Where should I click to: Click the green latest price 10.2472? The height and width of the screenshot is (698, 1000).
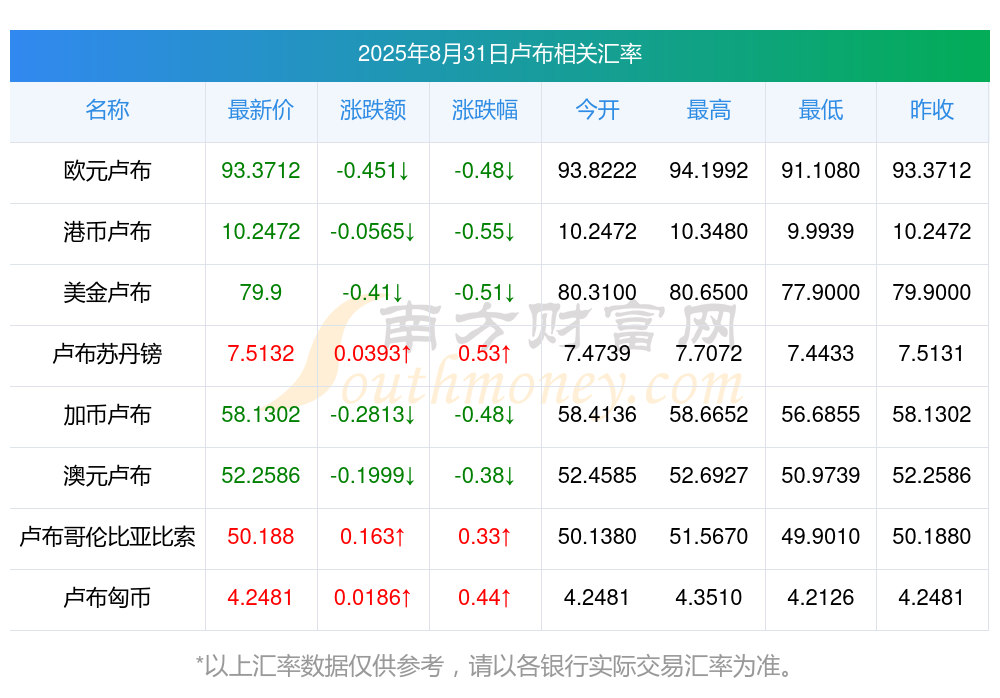point(261,232)
